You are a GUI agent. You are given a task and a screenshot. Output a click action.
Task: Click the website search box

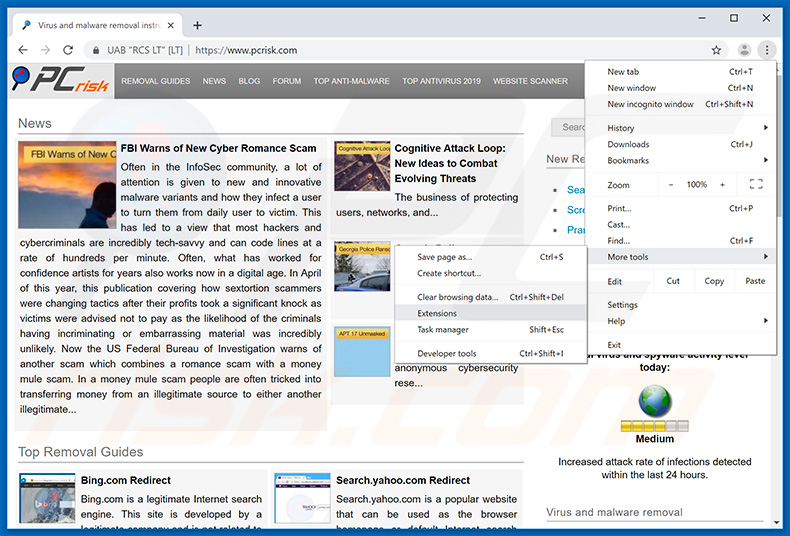point(568,127)
